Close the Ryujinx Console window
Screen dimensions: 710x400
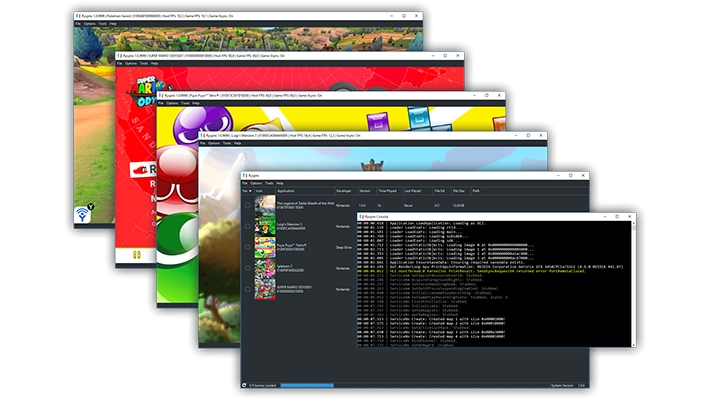click(x=629, y=217)
